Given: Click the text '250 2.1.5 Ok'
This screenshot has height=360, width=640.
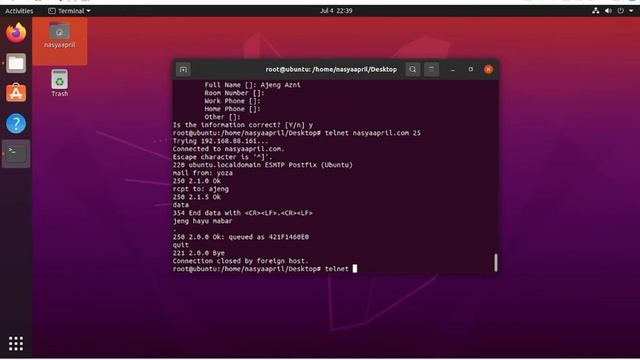Looking at the screenshot, I should click(x=197, y=197).
